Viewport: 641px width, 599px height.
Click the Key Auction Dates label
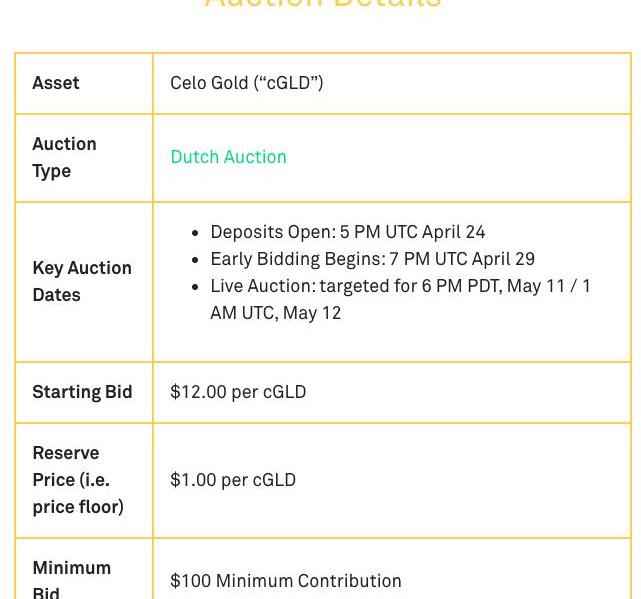[81, 281]
